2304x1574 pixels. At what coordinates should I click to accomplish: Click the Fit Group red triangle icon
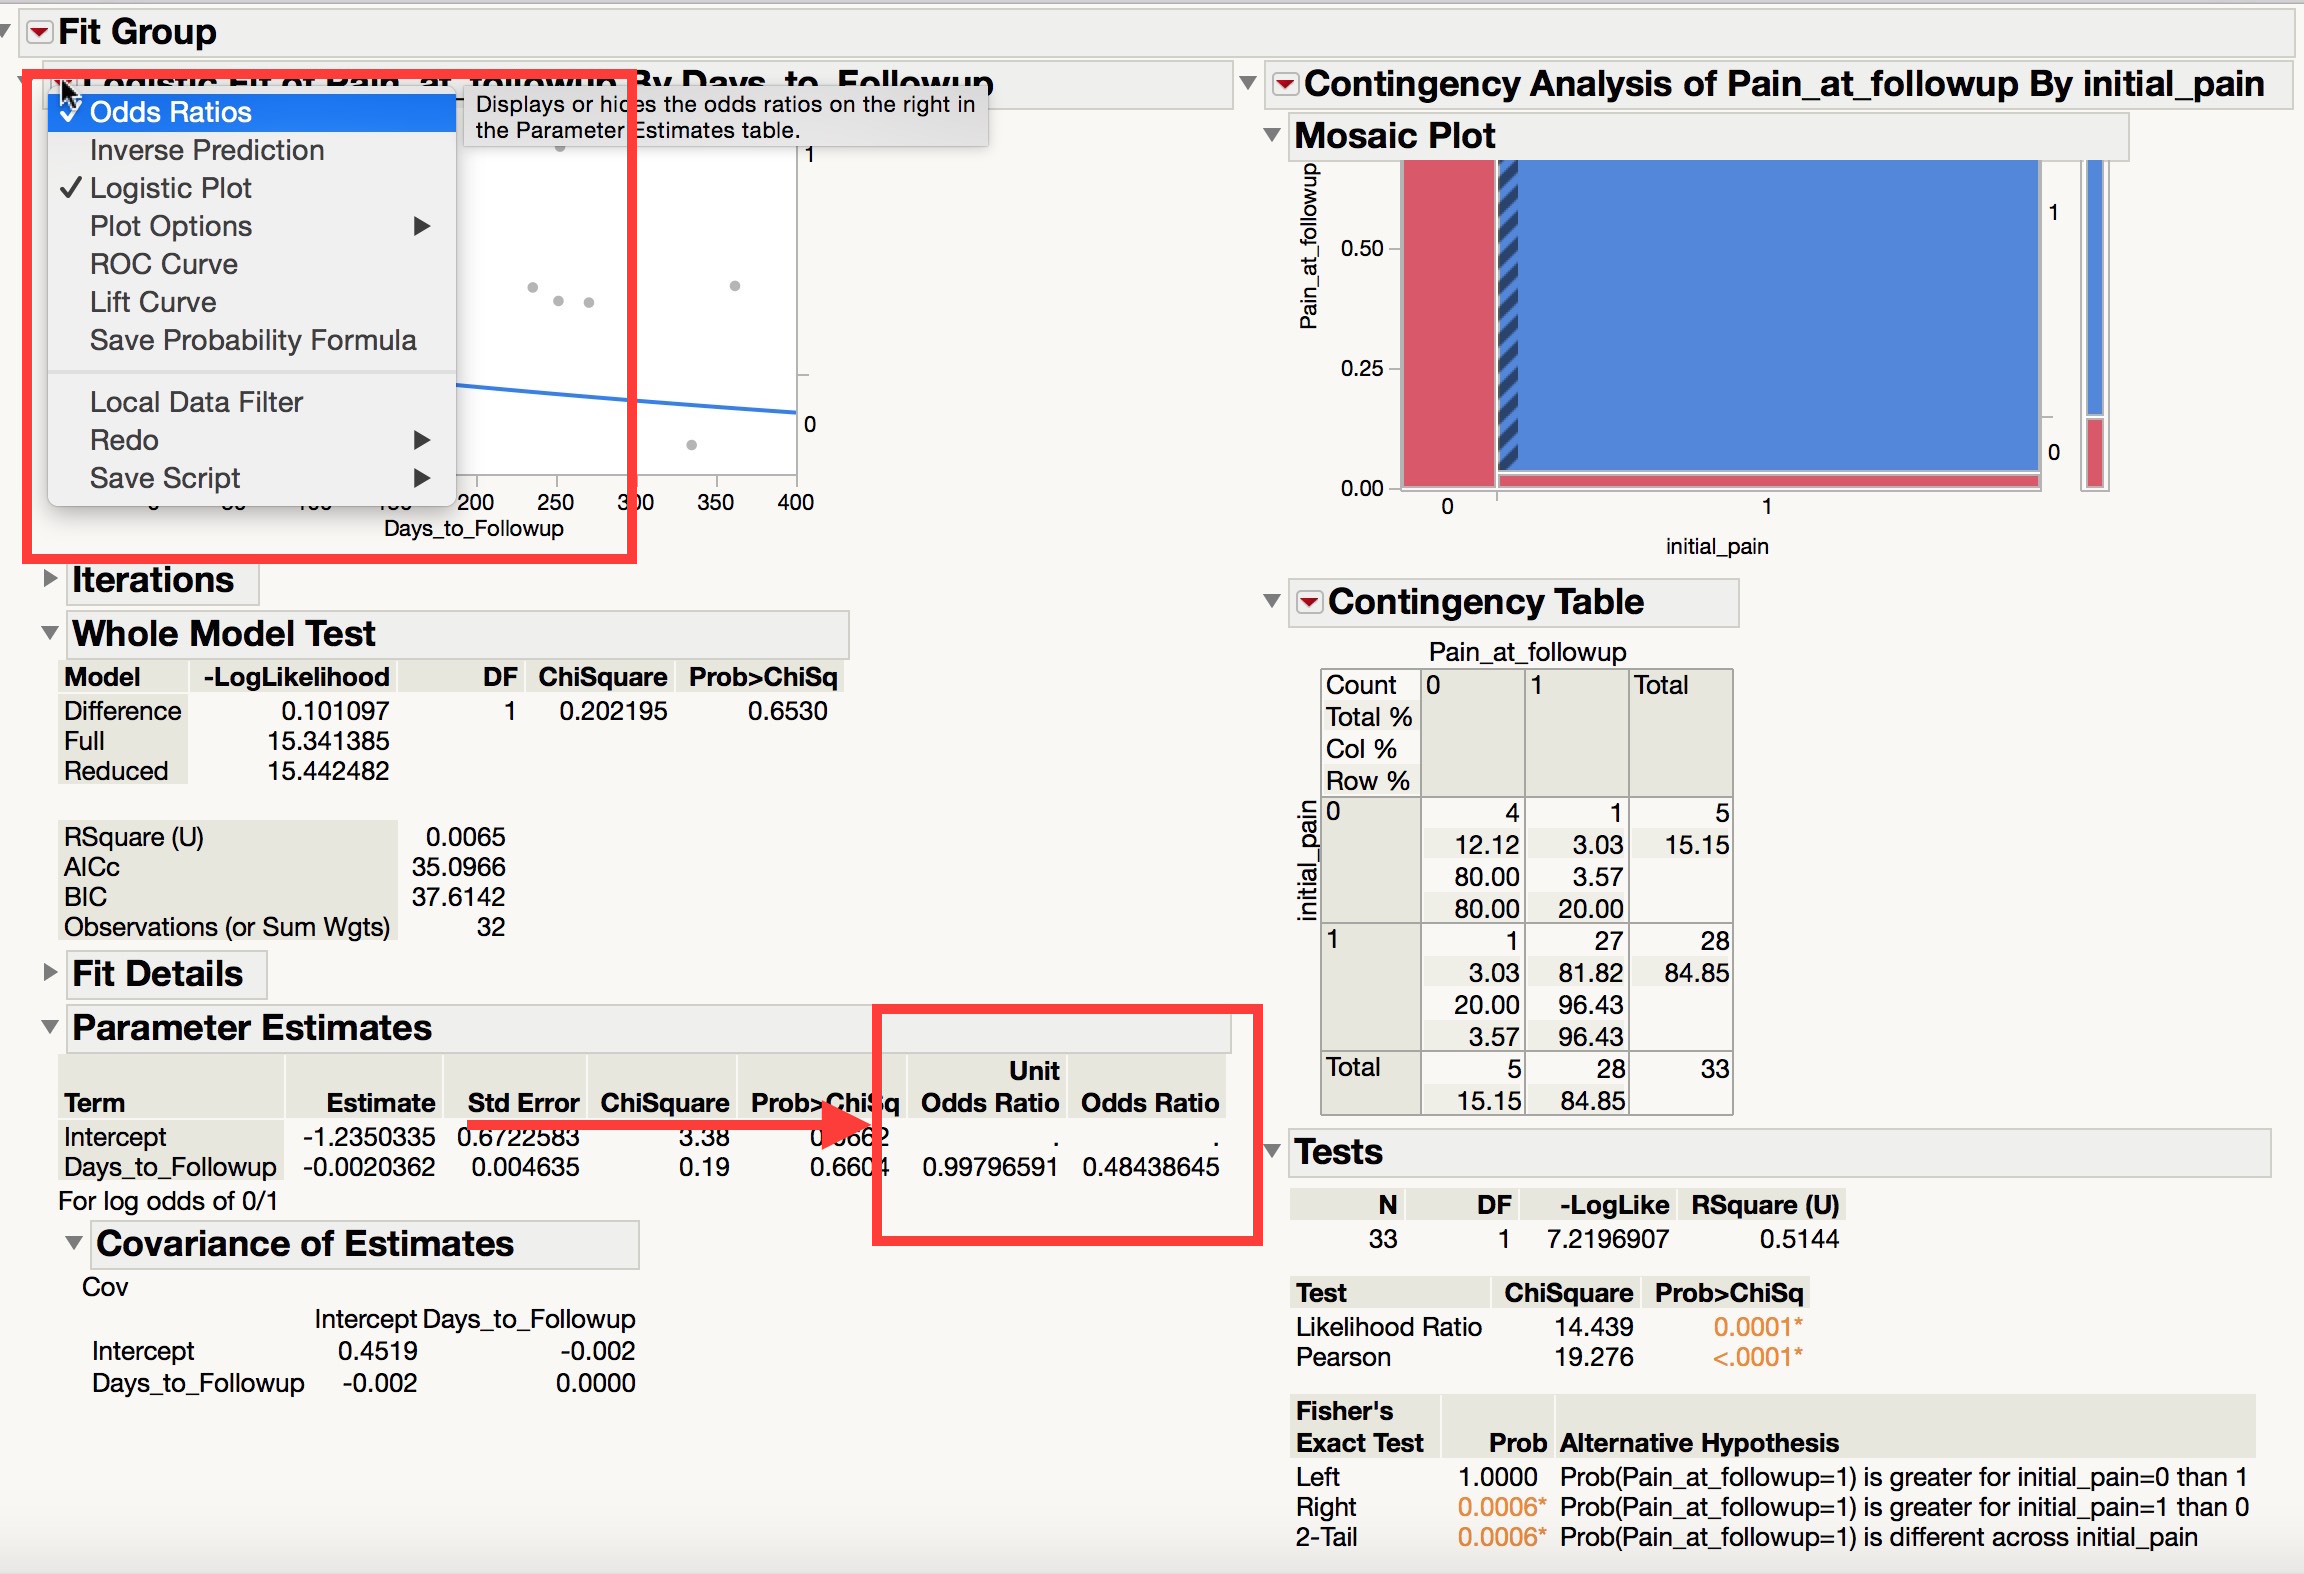coord(39,32)
